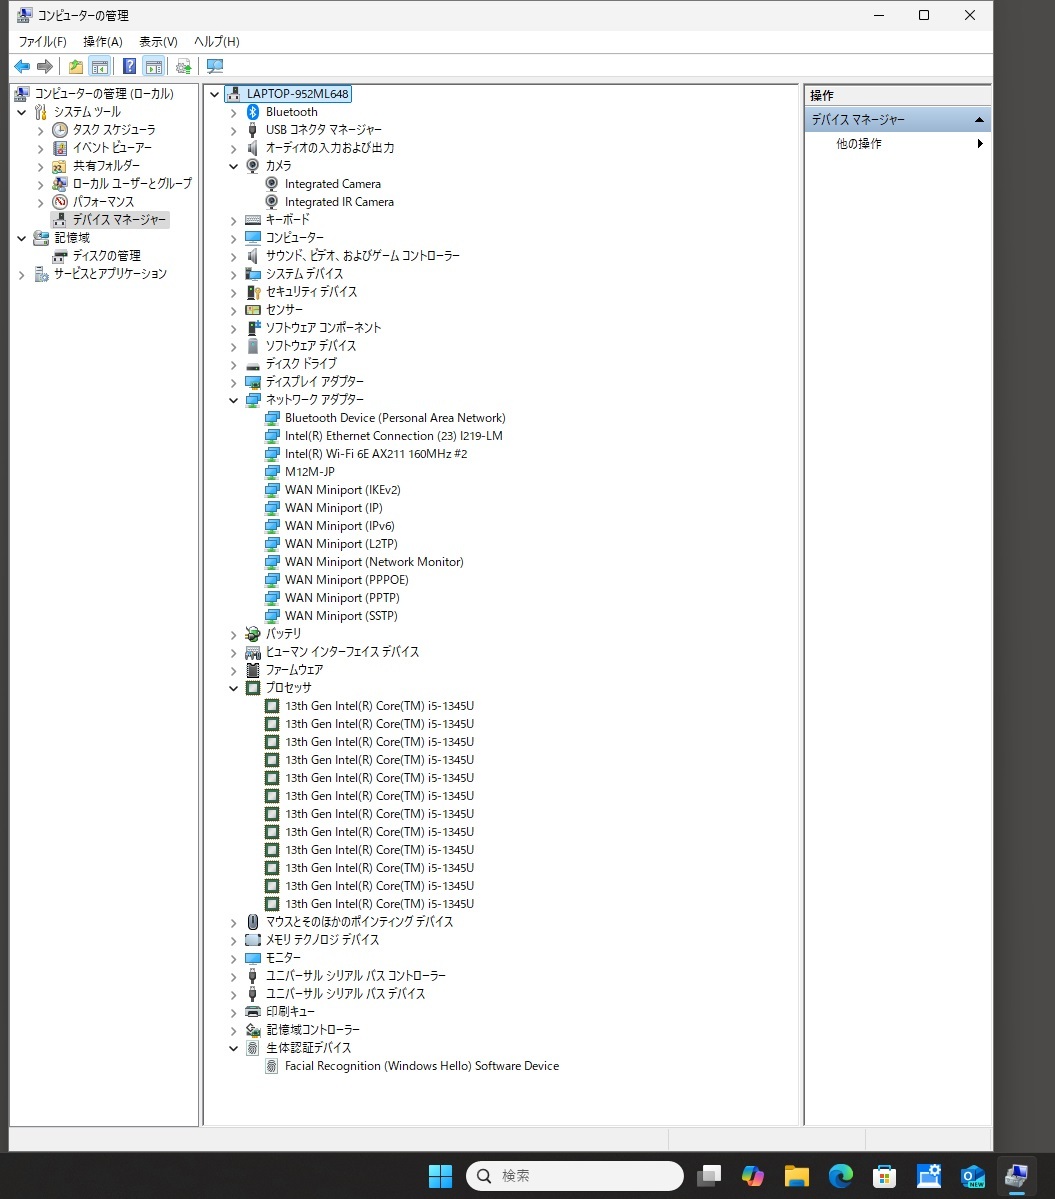The width and height of the screenshot is (1055, 1199).
Task: Select Bluetooth Device (Personal Area Network)
Action: [395, 418]
